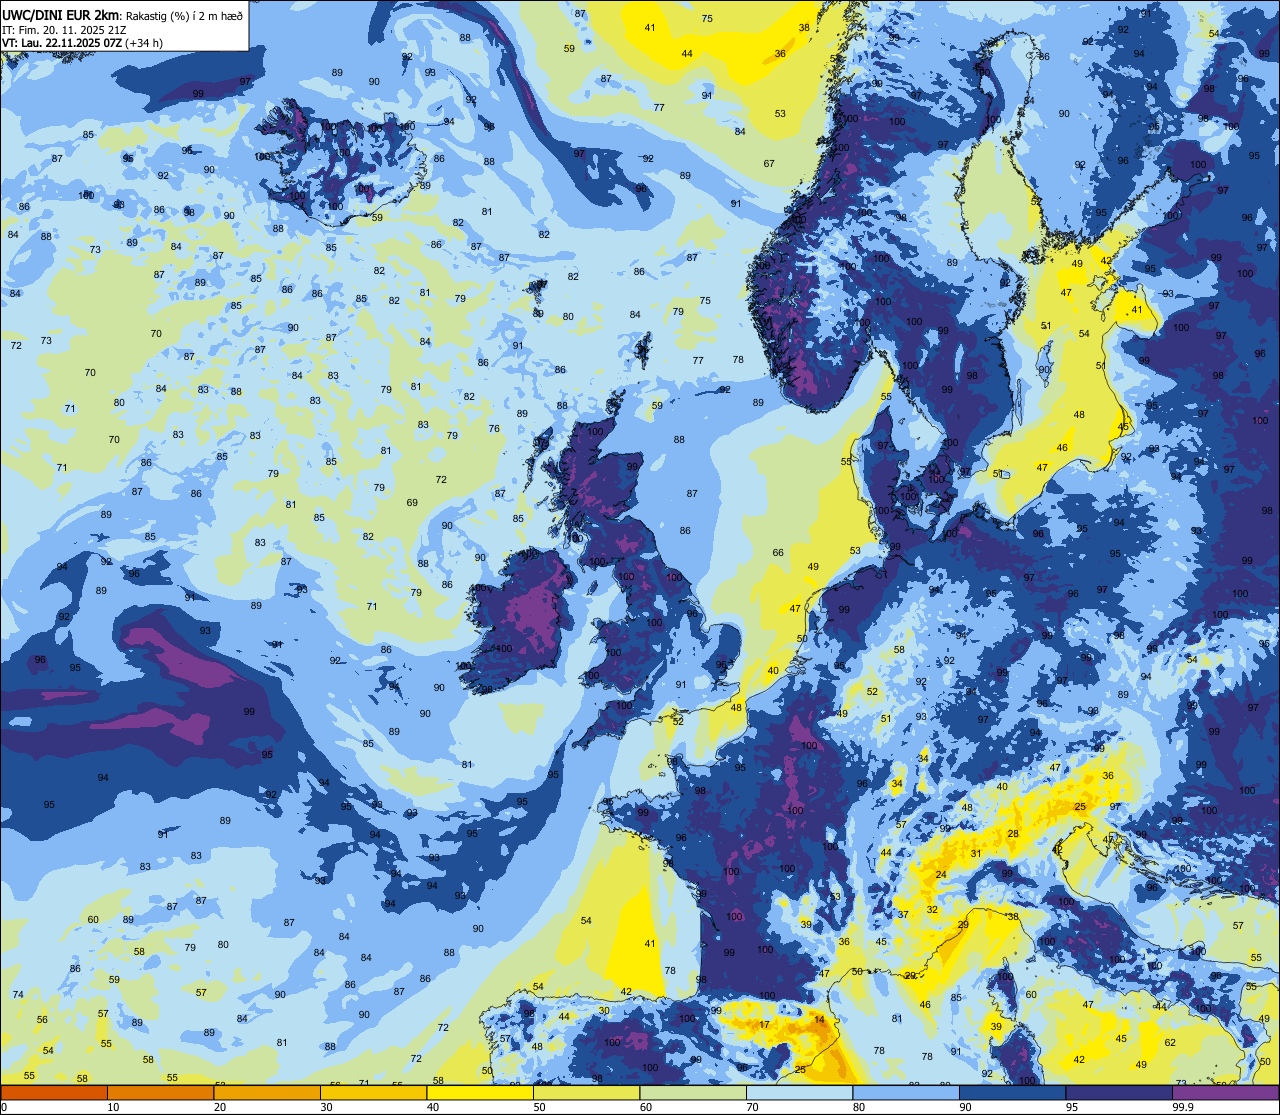Click the humidity value '28' over the Alps
Image resolution: width=1280 pixels, height=1115 pixels.
coord(1013,833)
